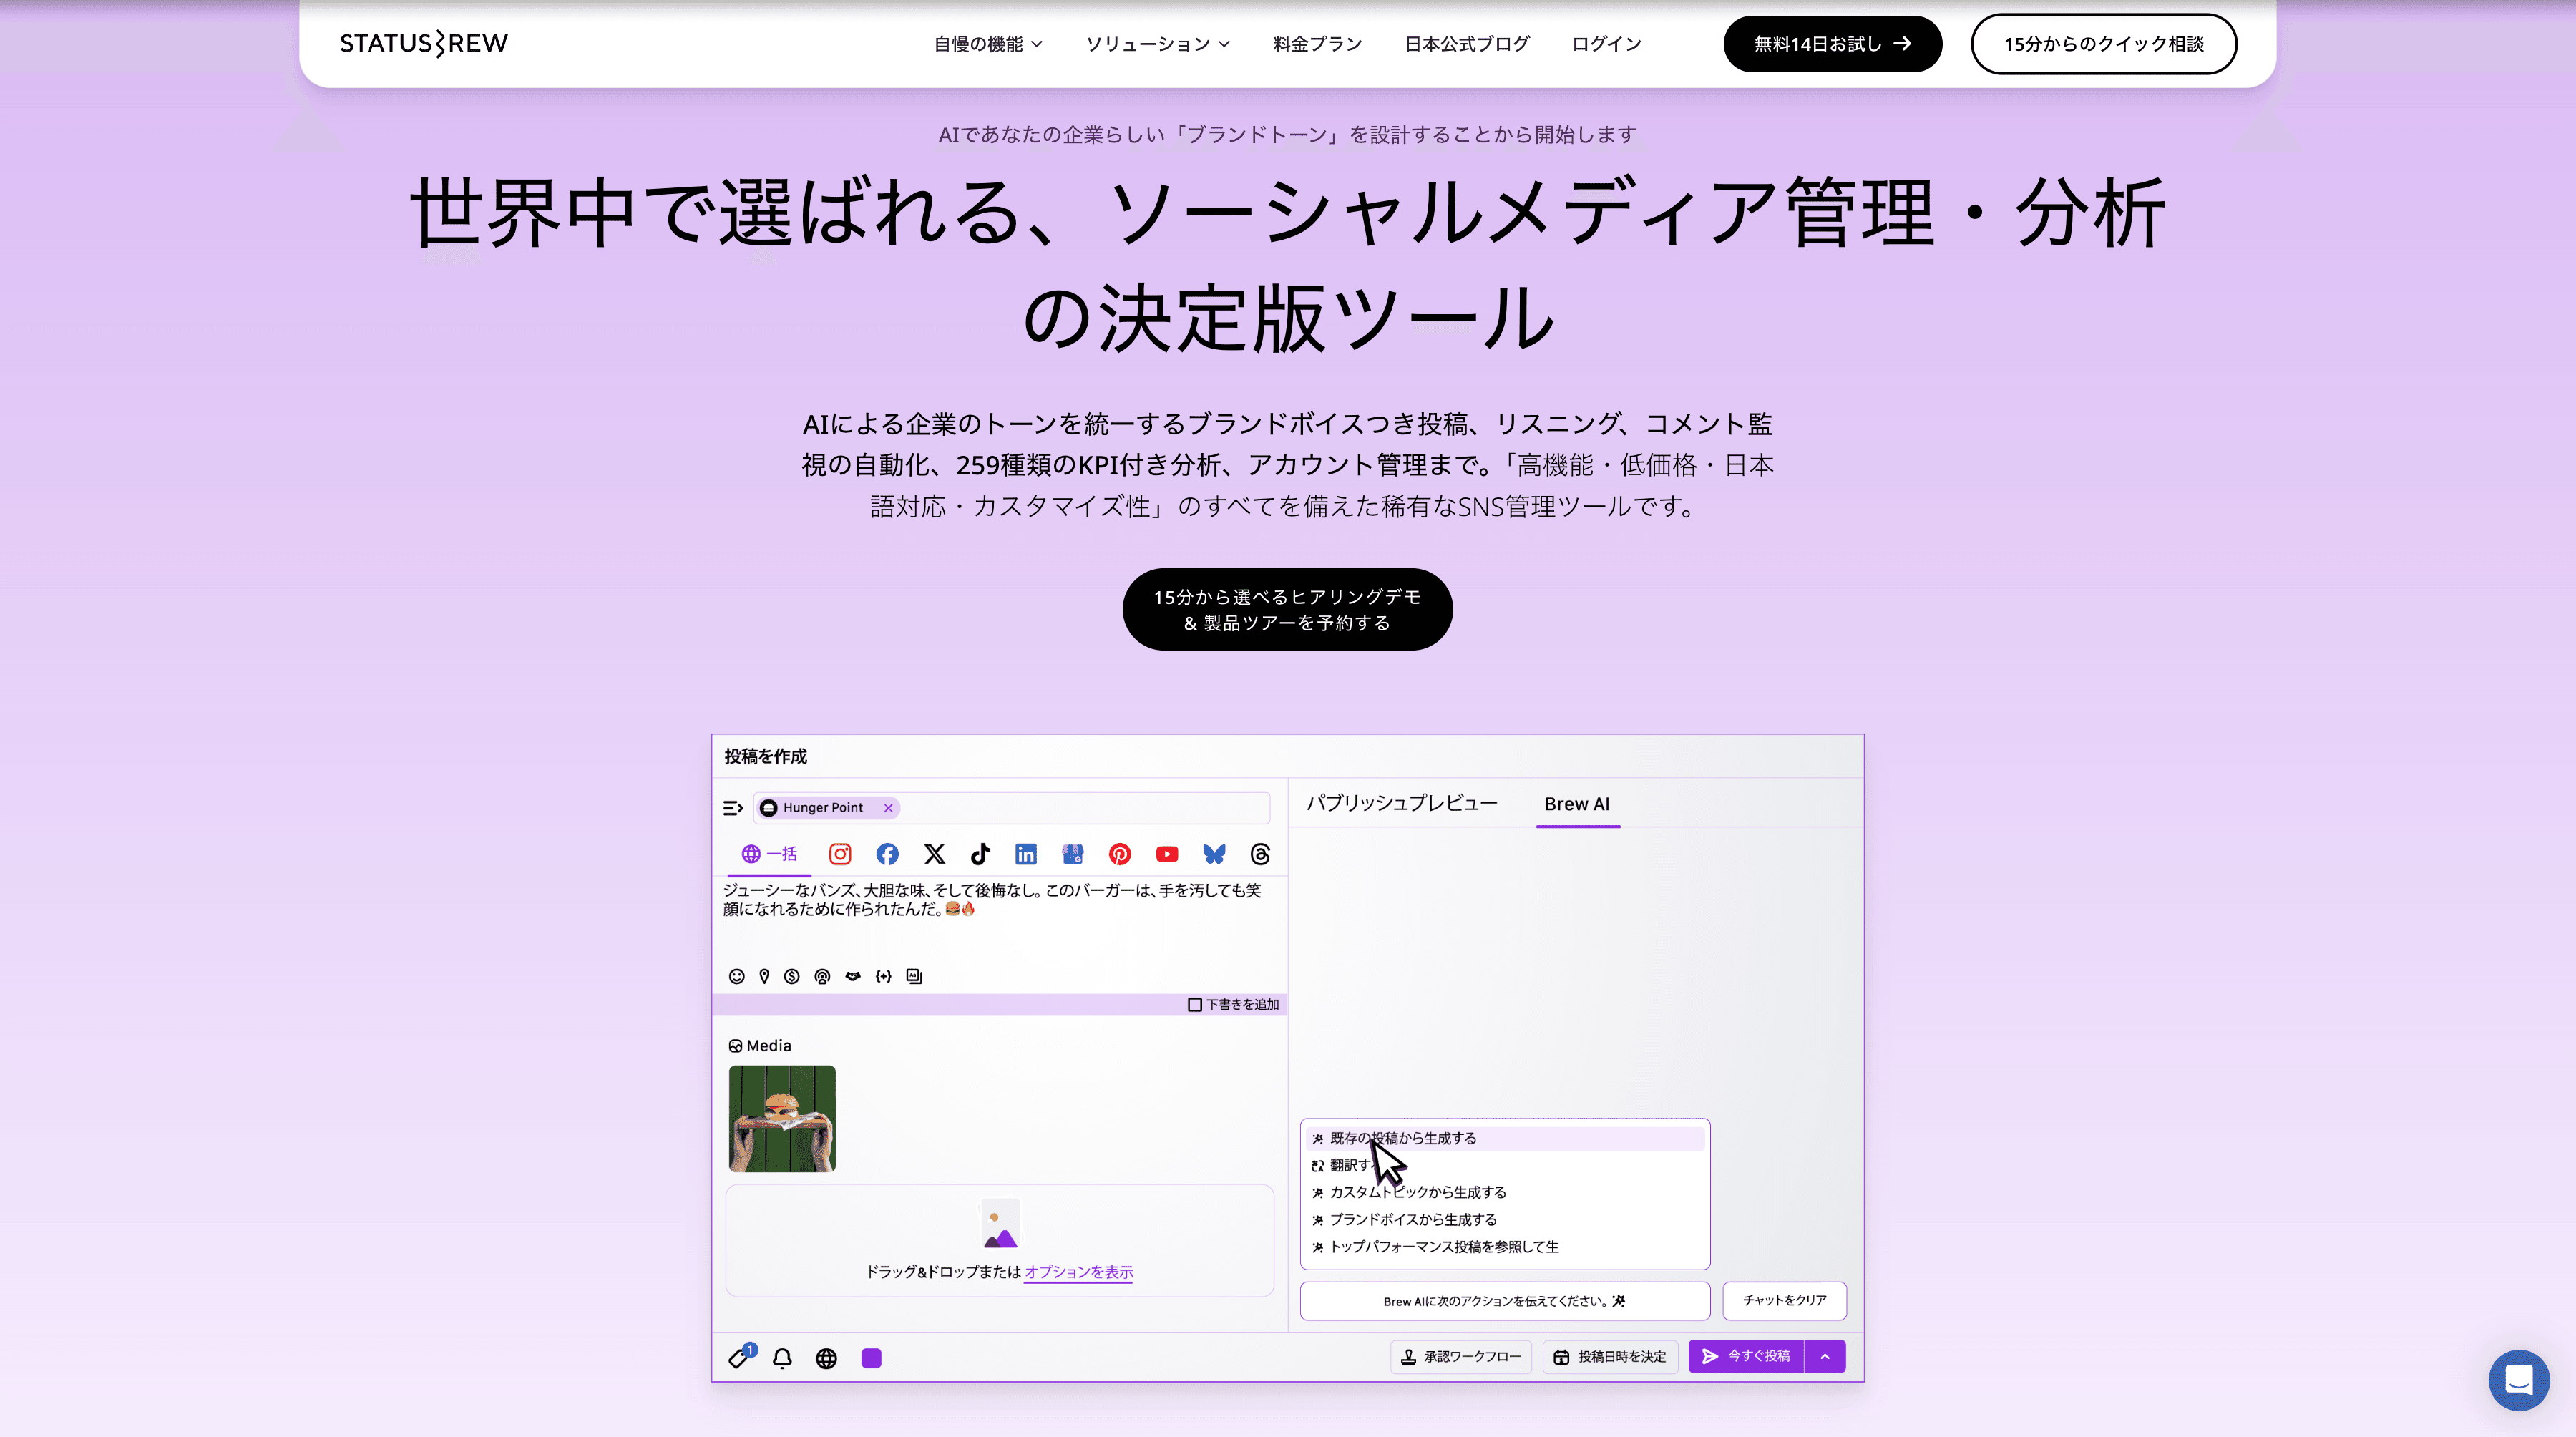Choose the Pinterest network icon
Screen dimensions: 2576x1437
click(x=1120, y=854)
